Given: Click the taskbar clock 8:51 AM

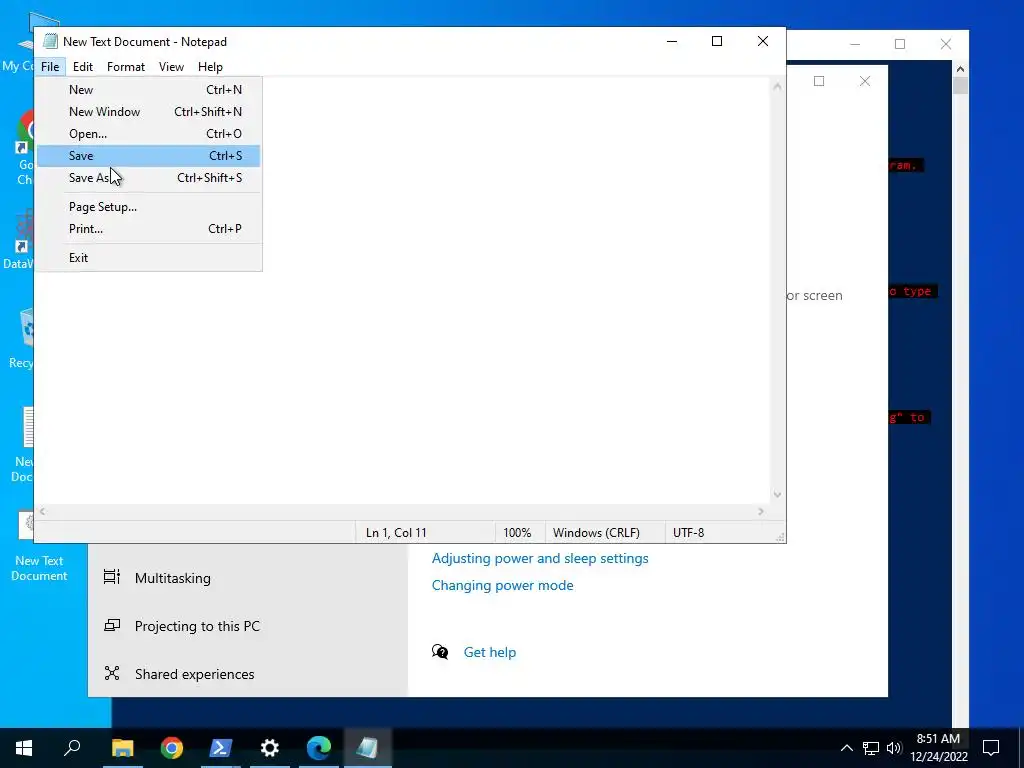Looking at the screenshot, I should pos(938,739).
